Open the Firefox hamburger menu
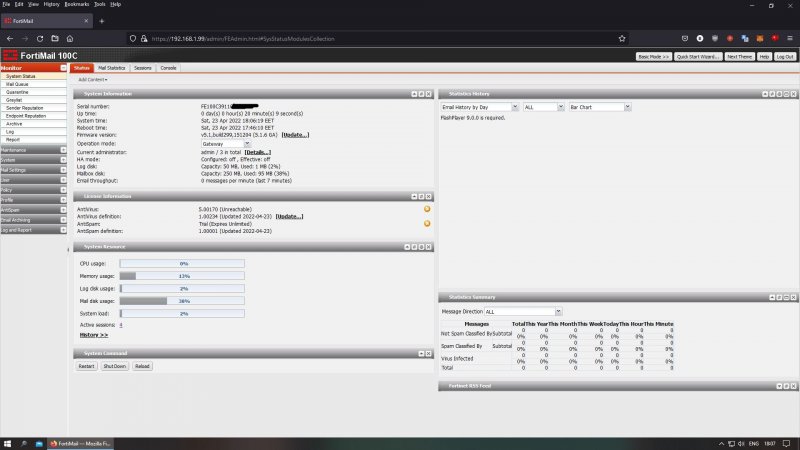Screen dimensions: 800x450 [x=790, y=39]
